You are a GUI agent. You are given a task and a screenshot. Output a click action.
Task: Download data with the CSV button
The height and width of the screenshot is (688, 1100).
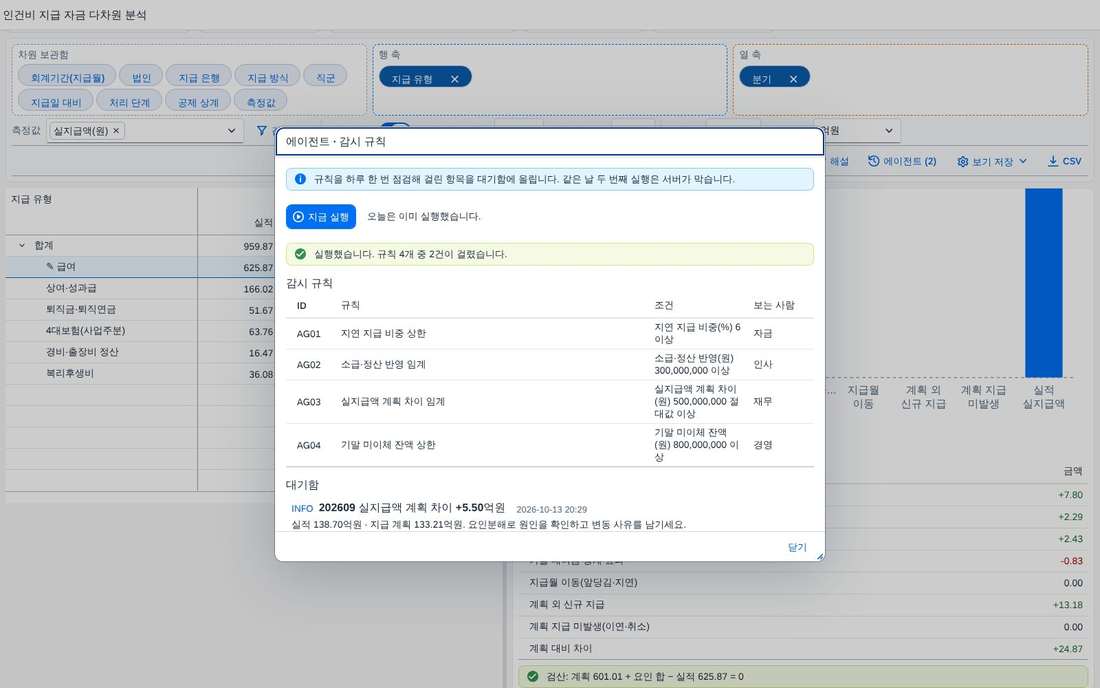(x=1064, y=161)
